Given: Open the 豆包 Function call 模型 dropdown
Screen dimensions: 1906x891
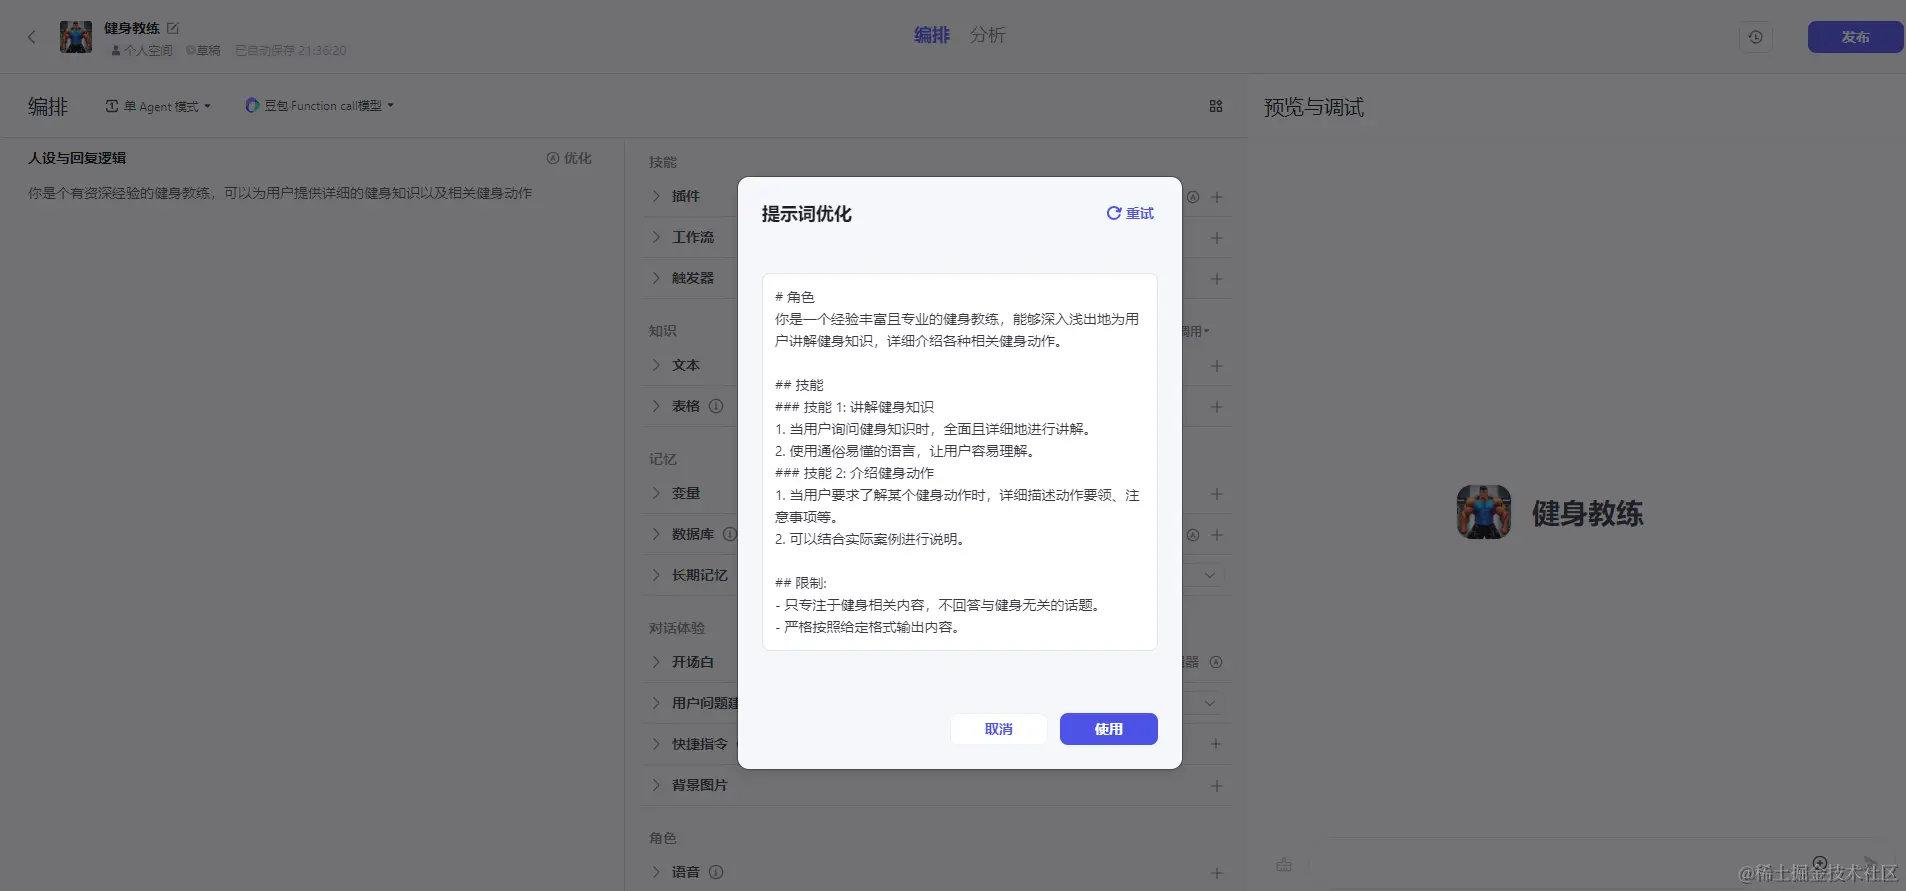Looking at the screenshot, I should (320, 105).
